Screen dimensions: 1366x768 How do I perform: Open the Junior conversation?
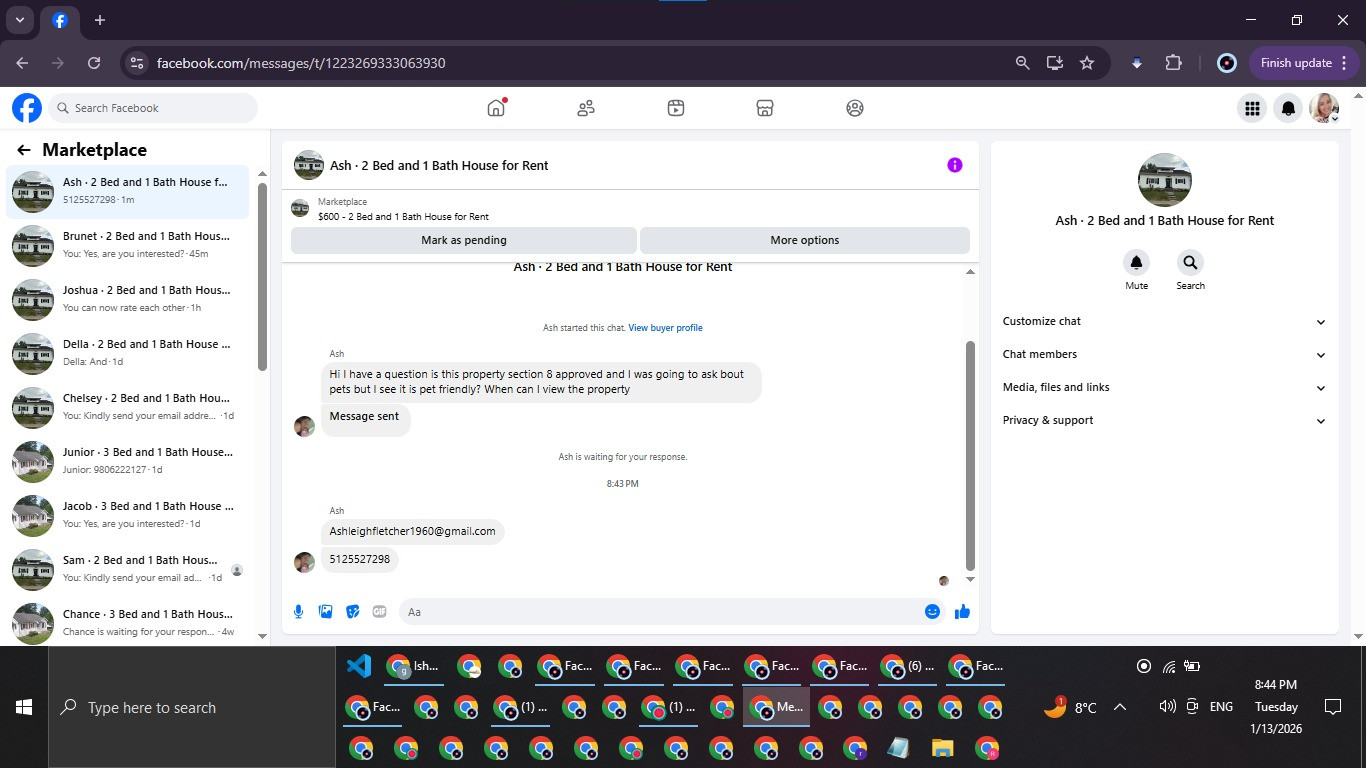tap(128, 461)
